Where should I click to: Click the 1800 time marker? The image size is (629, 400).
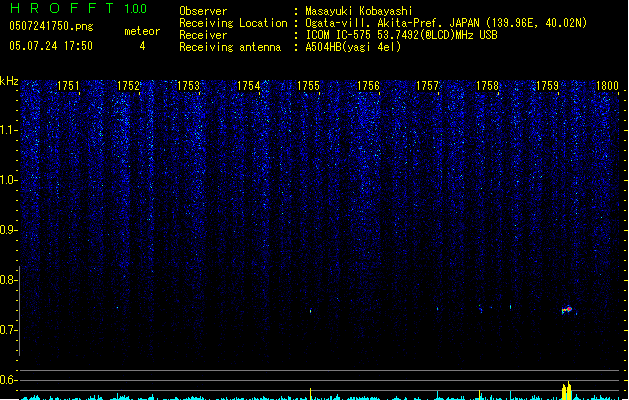pos(607,86)
